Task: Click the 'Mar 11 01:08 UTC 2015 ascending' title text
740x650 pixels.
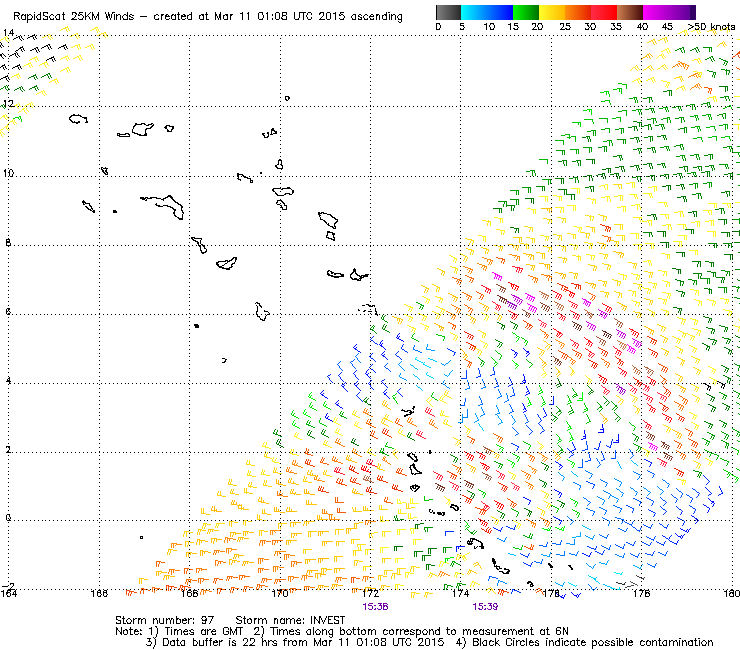Action: click(x=308, y=17)
